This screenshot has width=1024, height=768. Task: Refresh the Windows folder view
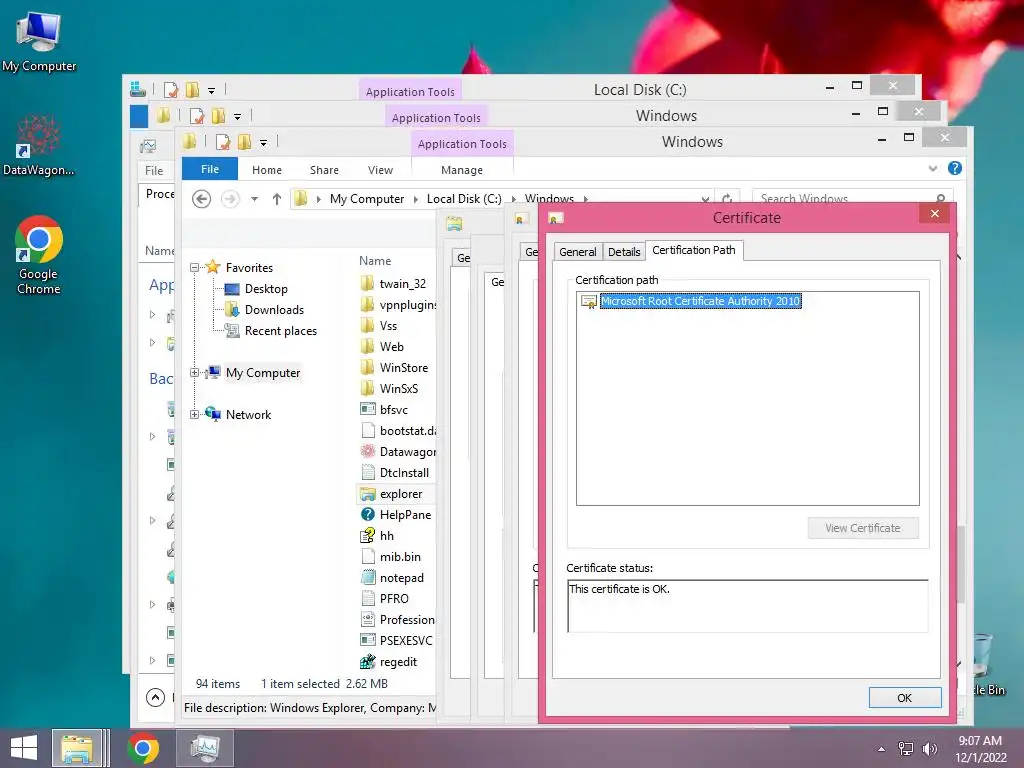point(727,199)
